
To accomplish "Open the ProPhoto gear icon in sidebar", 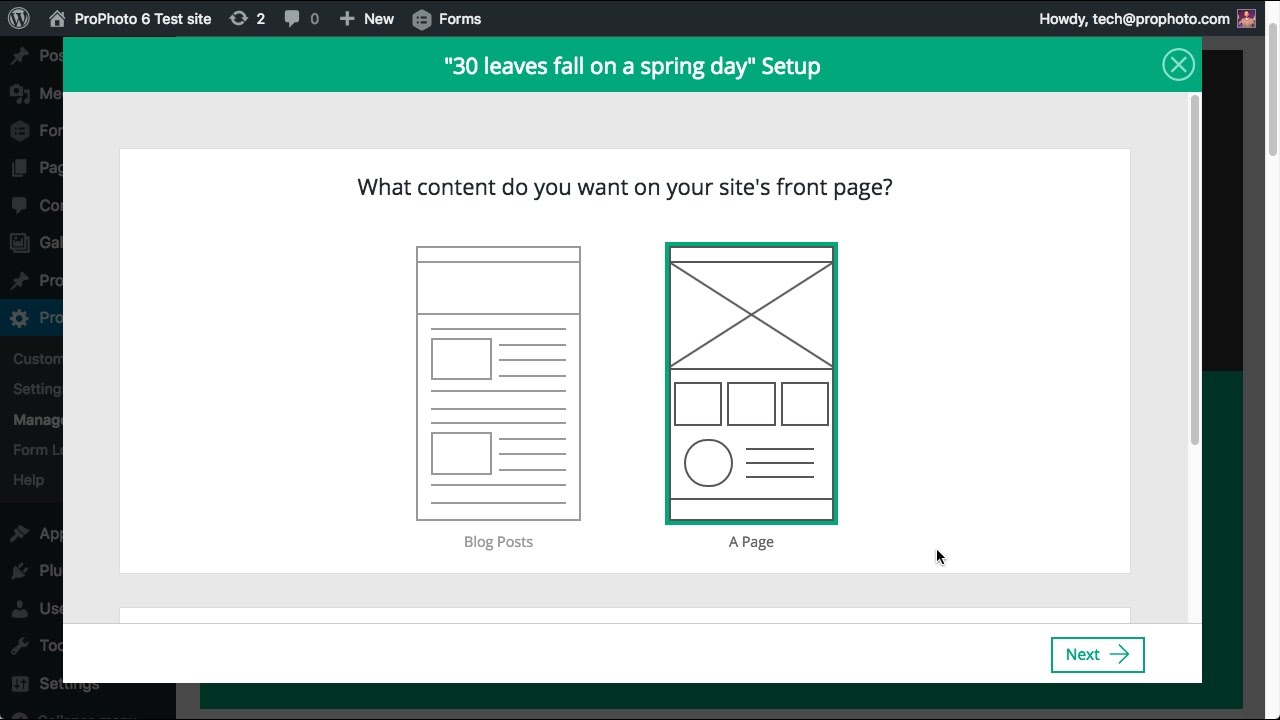I will click(x=19, y=318).
